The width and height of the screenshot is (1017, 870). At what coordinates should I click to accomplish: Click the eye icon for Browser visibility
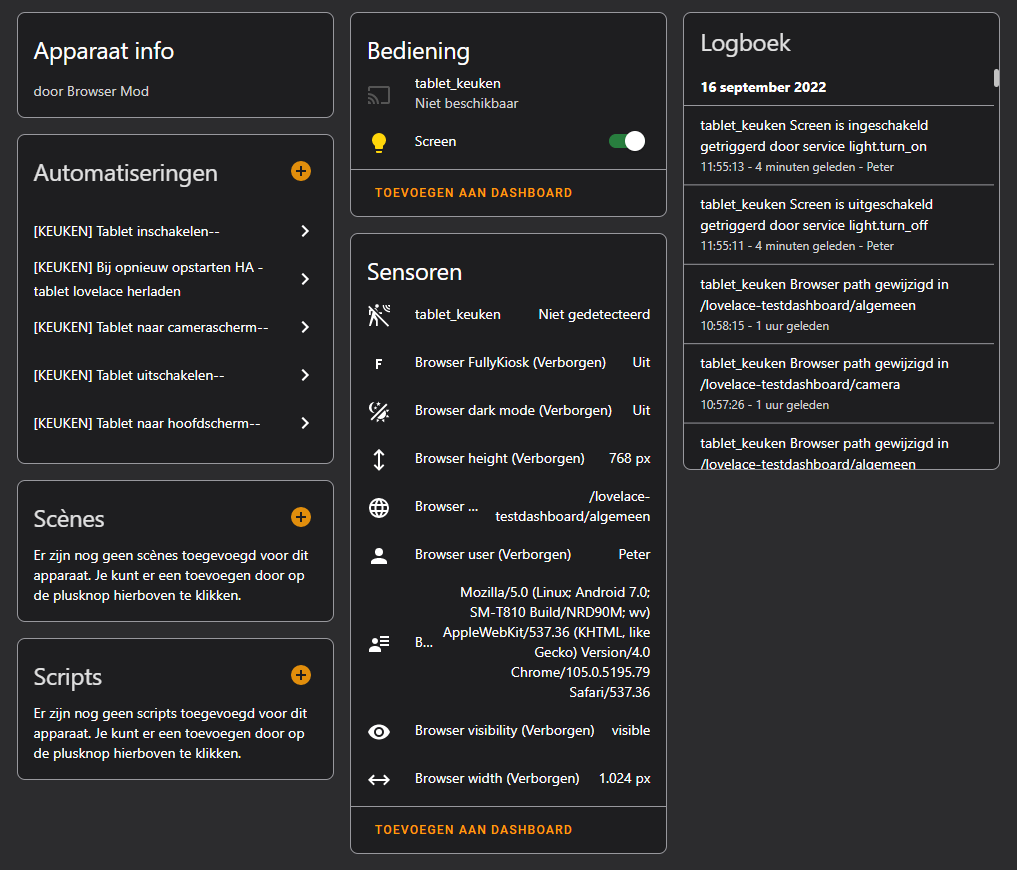(379, 730)
